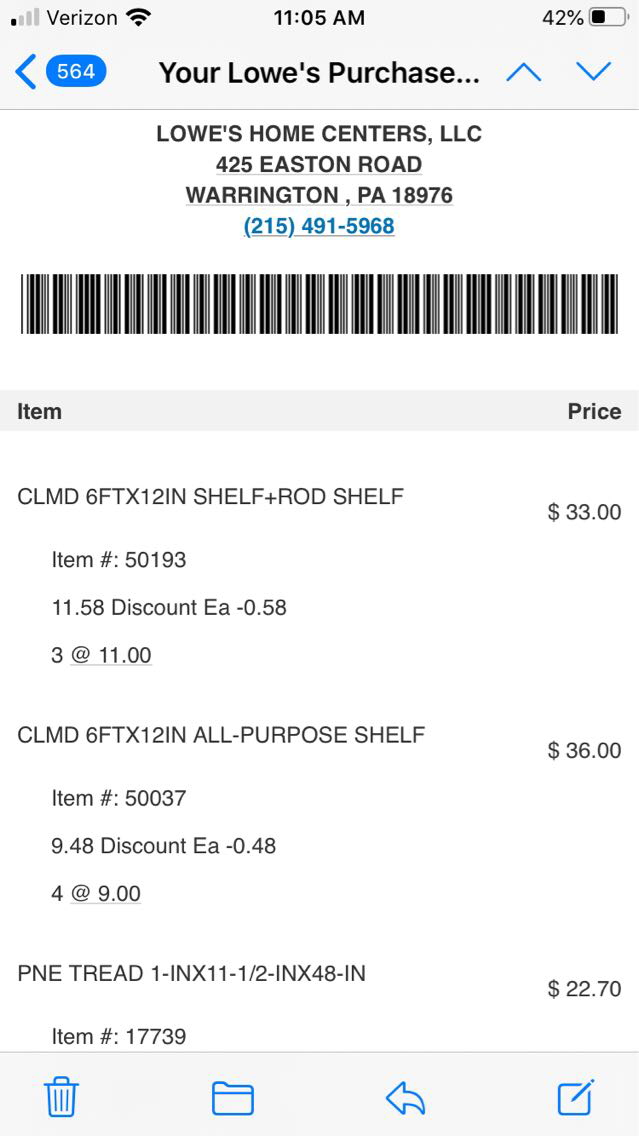The width and height of the screenshot is (639, 1136).
Task: Select the PNE TREAD item name
Action: point(191,973)
